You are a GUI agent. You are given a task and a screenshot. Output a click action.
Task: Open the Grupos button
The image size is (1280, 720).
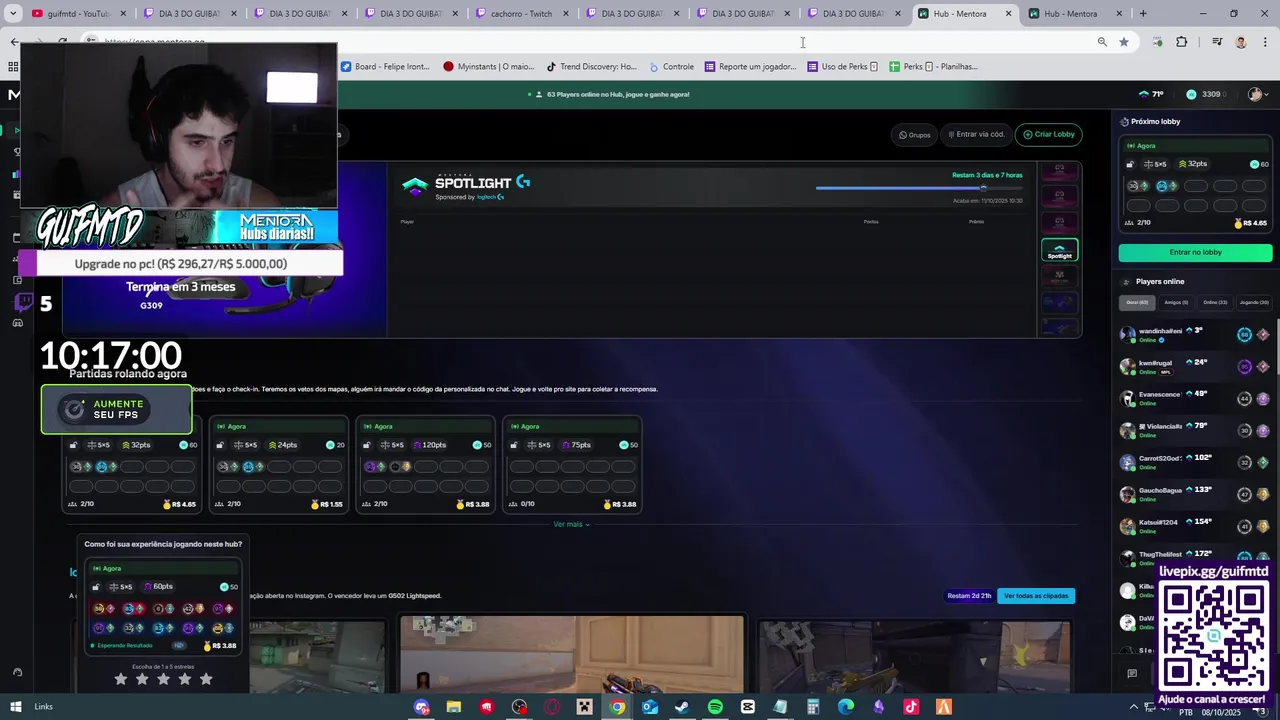[914, 134]
